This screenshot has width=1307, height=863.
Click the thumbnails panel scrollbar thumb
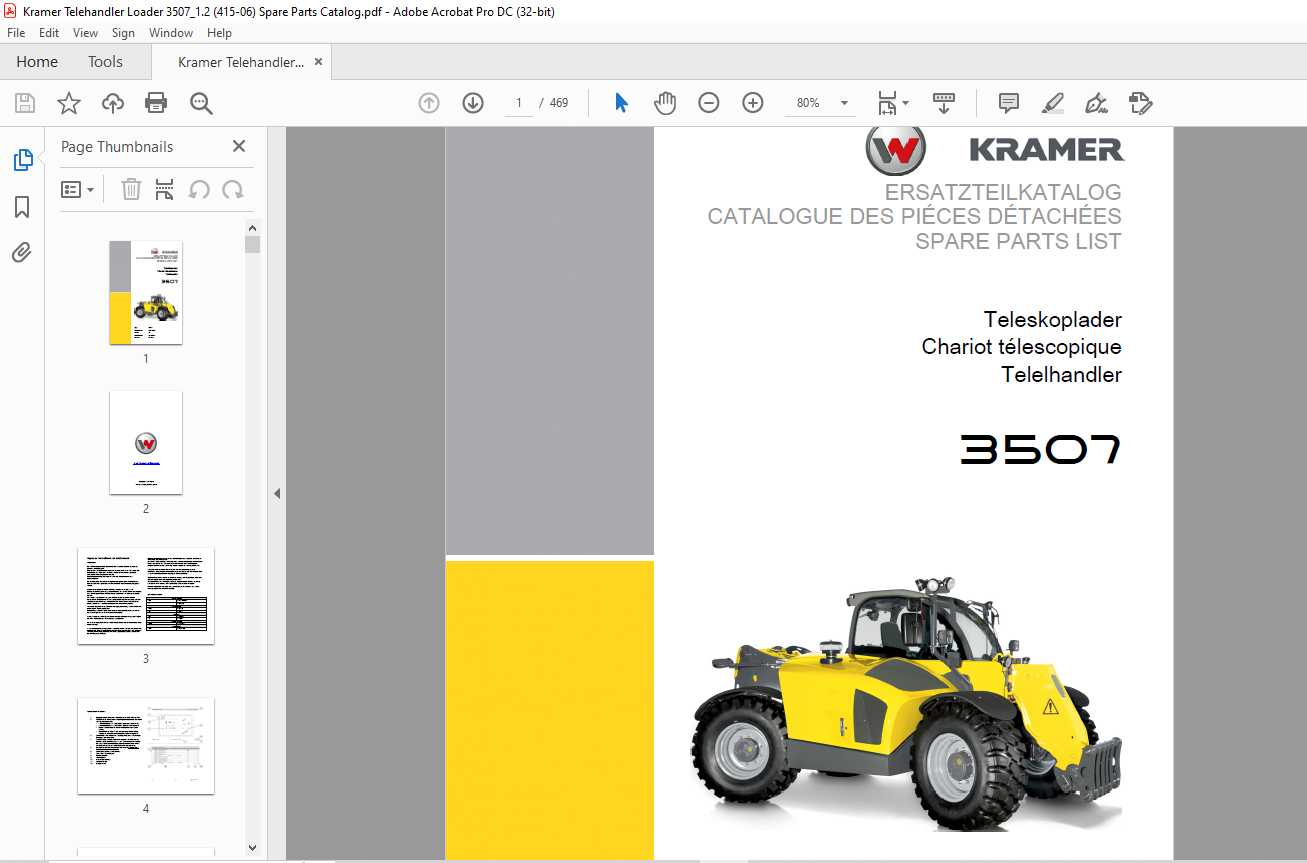(253, 244)
